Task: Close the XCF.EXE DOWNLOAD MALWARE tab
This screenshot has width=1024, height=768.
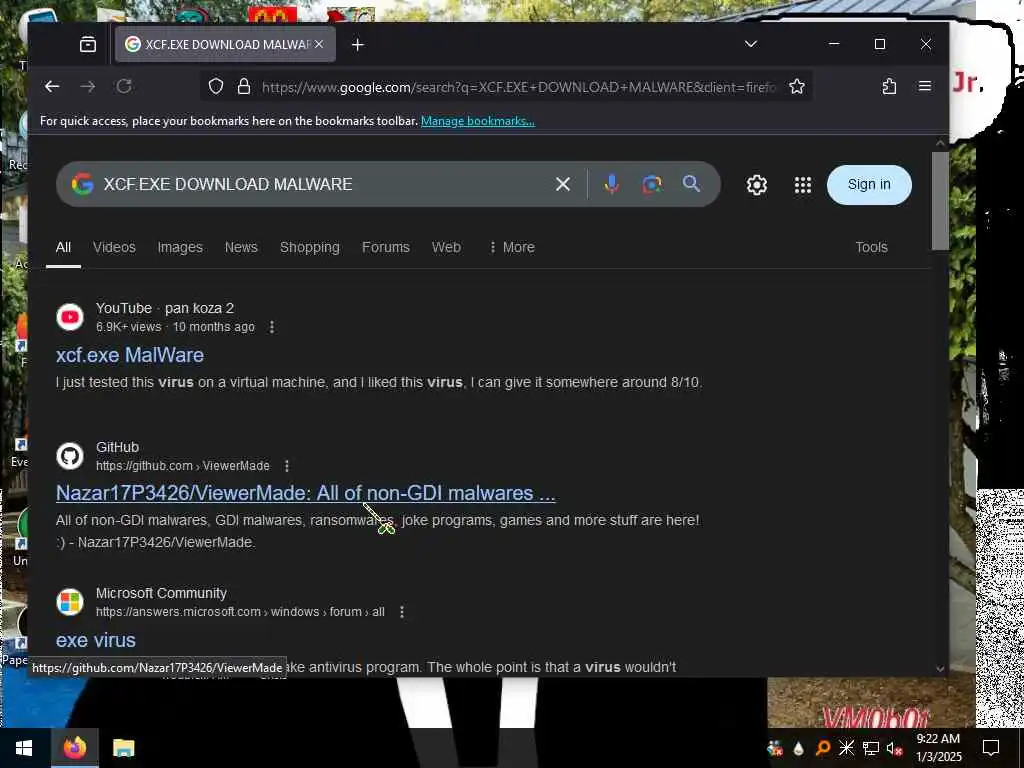Action: [319, 44]
